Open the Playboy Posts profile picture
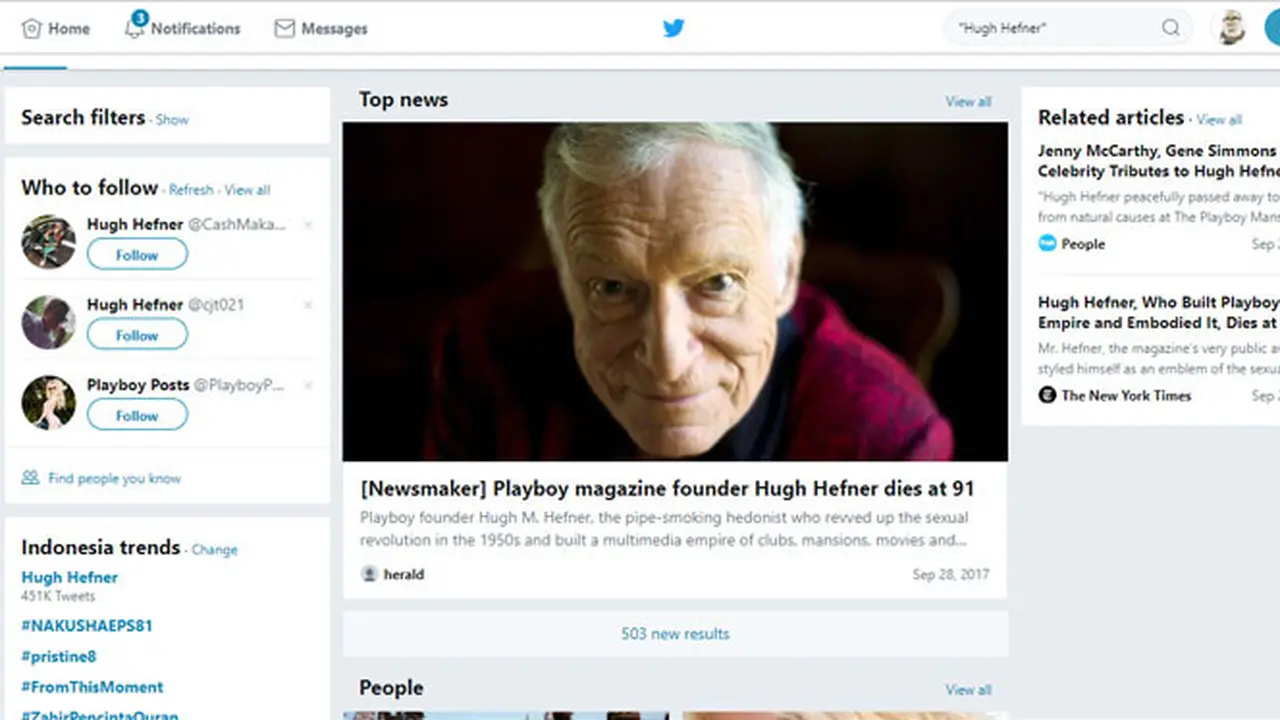 (x=49, y=402)
